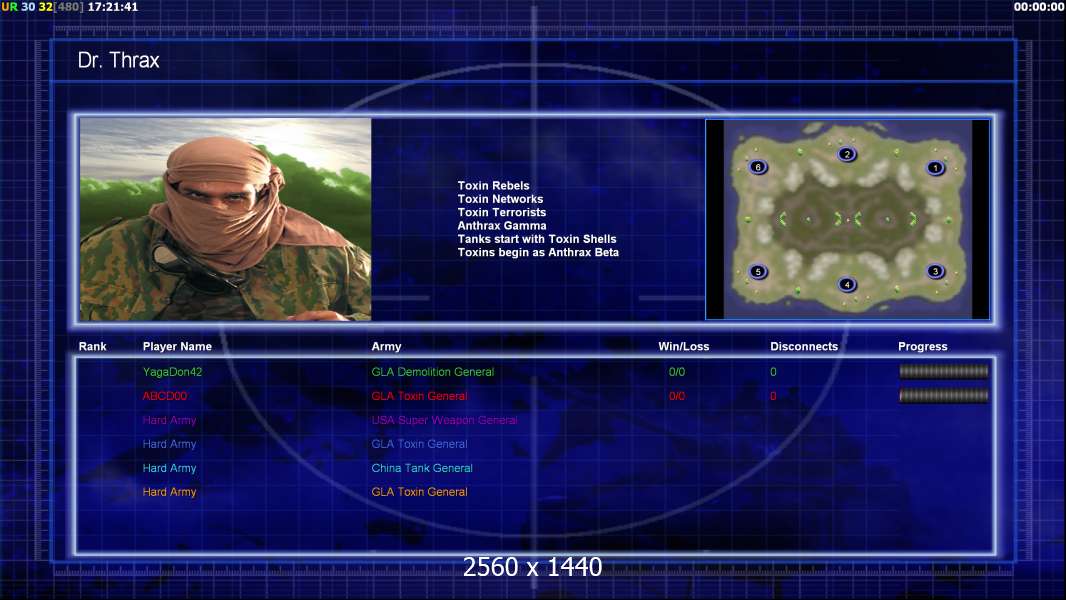
Task: Click the red GLA Toxin General entry
Action: [419, 395]
